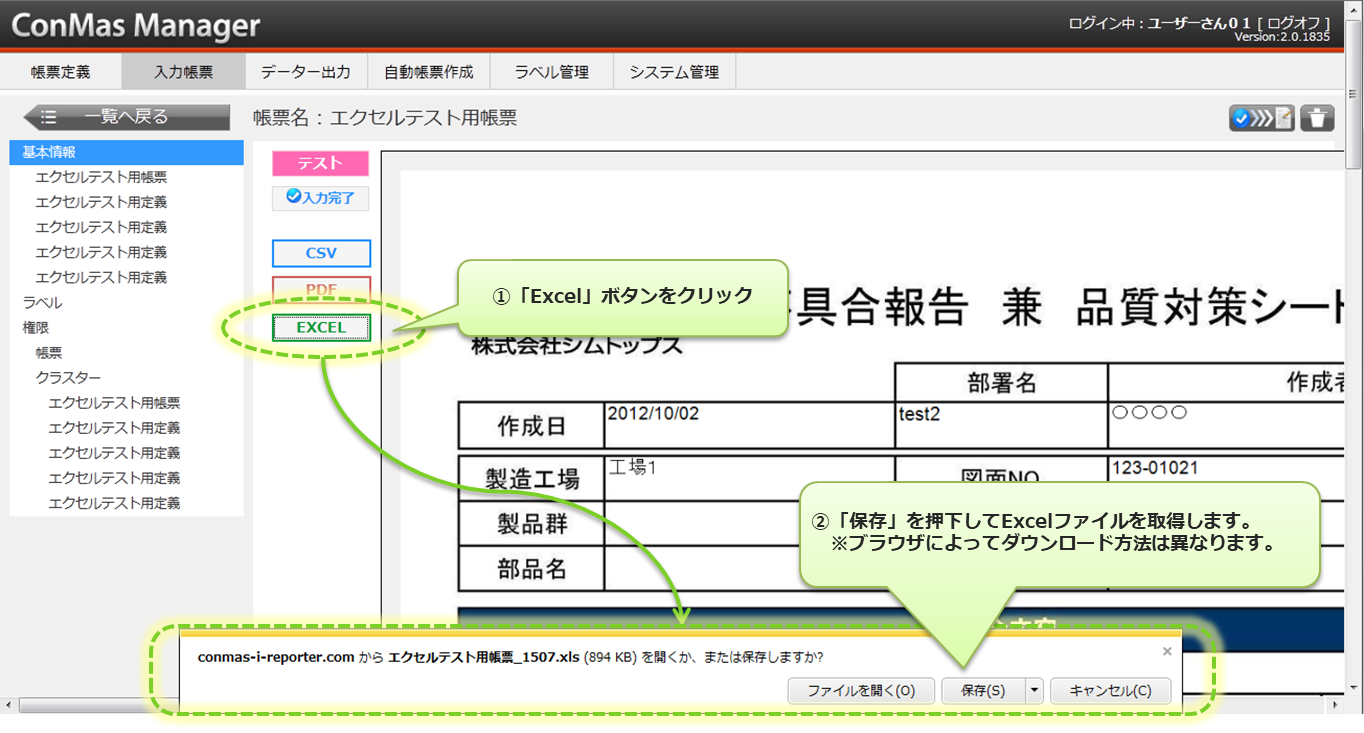Click the green EXCEL export button
1364x733 pixels.
[x=321, y=328]
